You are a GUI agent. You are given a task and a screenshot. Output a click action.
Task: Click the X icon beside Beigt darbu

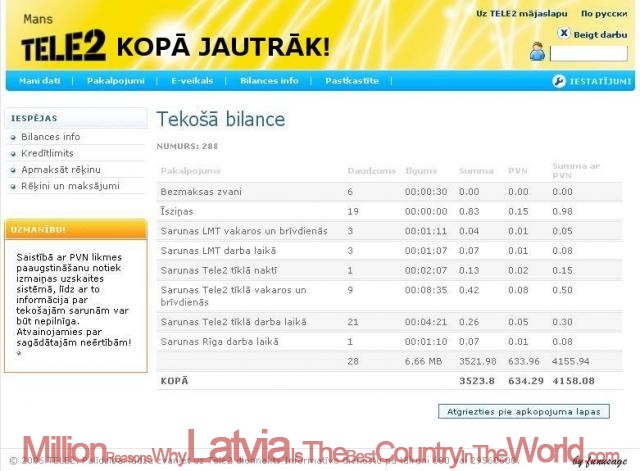(x=563, y=32)
